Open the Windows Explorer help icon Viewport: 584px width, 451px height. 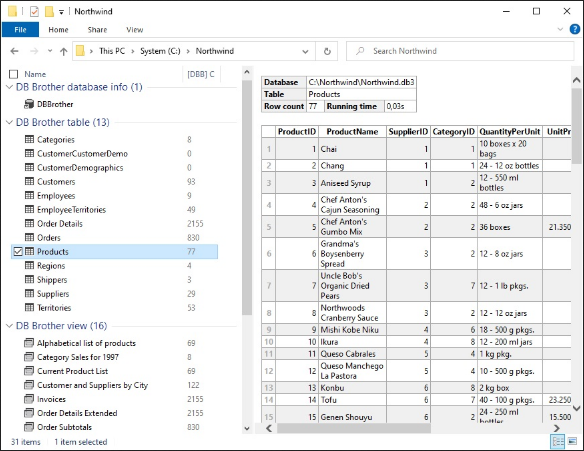pyautogui.click(x=575, y=29)
